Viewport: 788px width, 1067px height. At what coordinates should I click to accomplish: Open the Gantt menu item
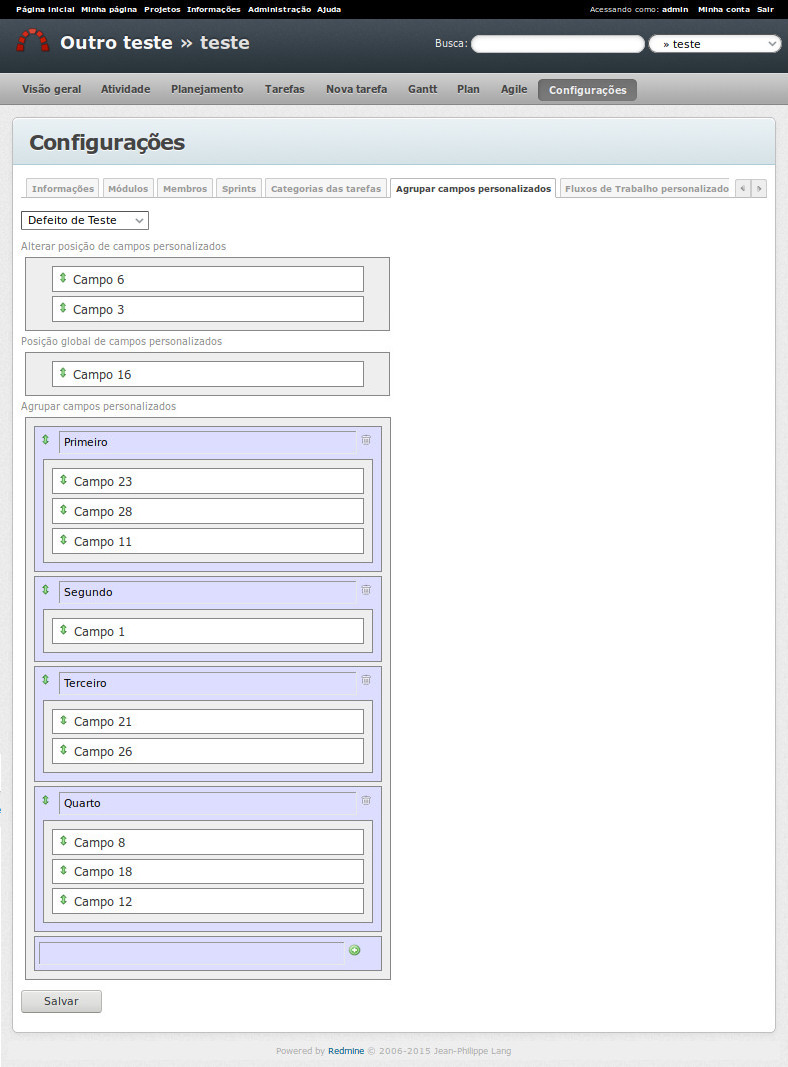coord(422,89)
